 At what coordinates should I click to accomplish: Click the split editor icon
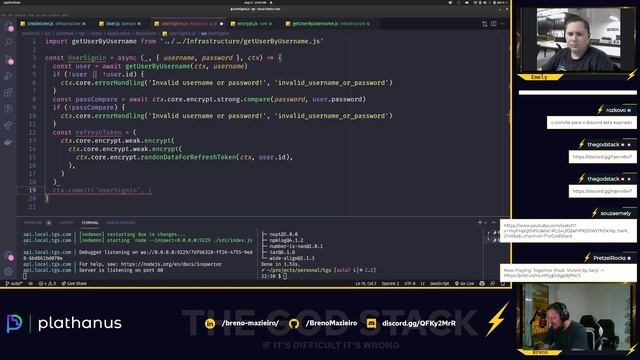[494, 24]
